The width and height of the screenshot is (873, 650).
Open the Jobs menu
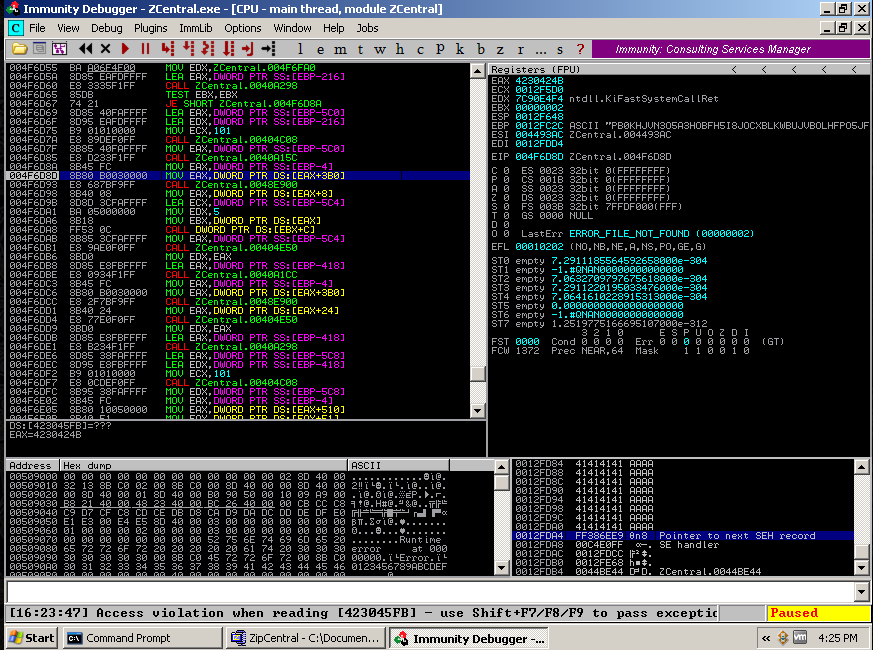pyautogui.click(x=368, y=28)
